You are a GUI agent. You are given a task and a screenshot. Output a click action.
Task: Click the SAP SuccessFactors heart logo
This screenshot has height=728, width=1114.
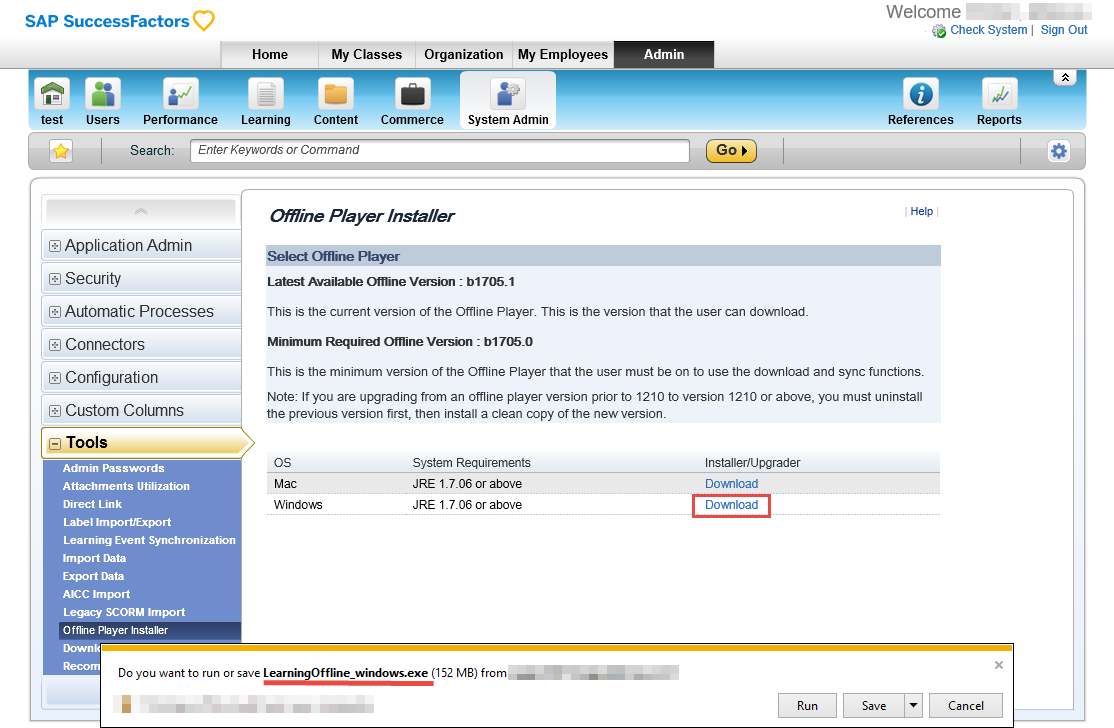(x=204, y=21)
